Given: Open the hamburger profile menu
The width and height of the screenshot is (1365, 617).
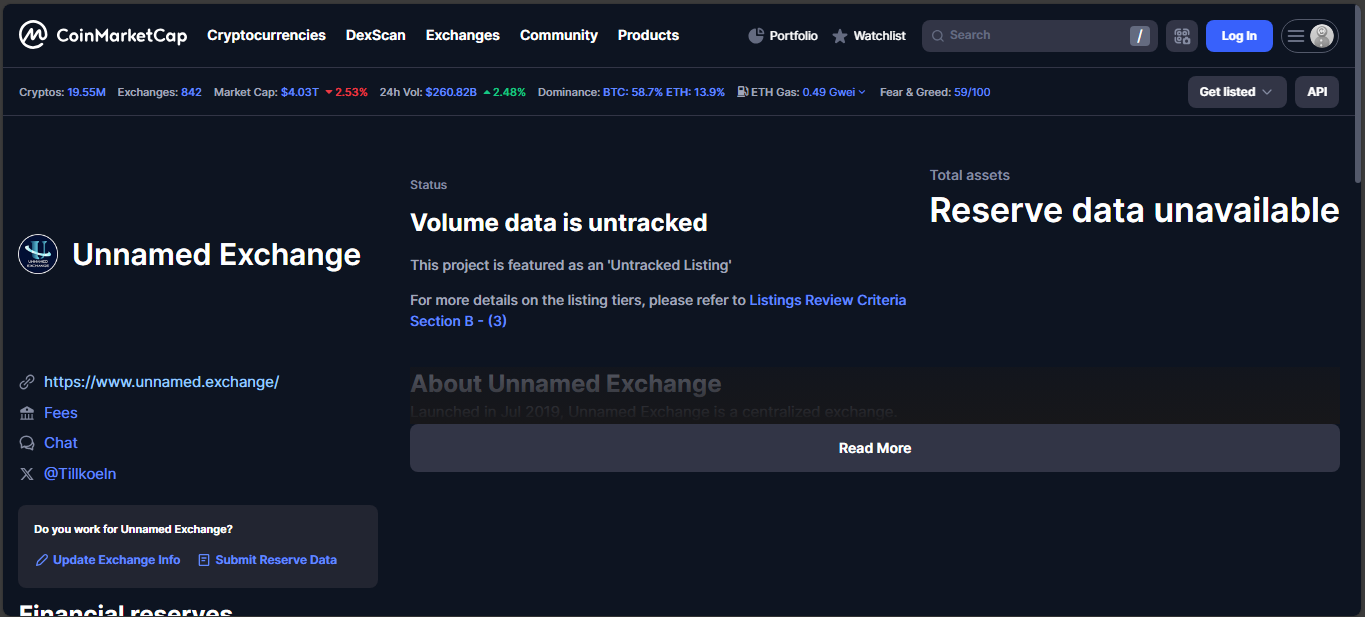Looking at the screenshot, I should (x=1309, y=36).
